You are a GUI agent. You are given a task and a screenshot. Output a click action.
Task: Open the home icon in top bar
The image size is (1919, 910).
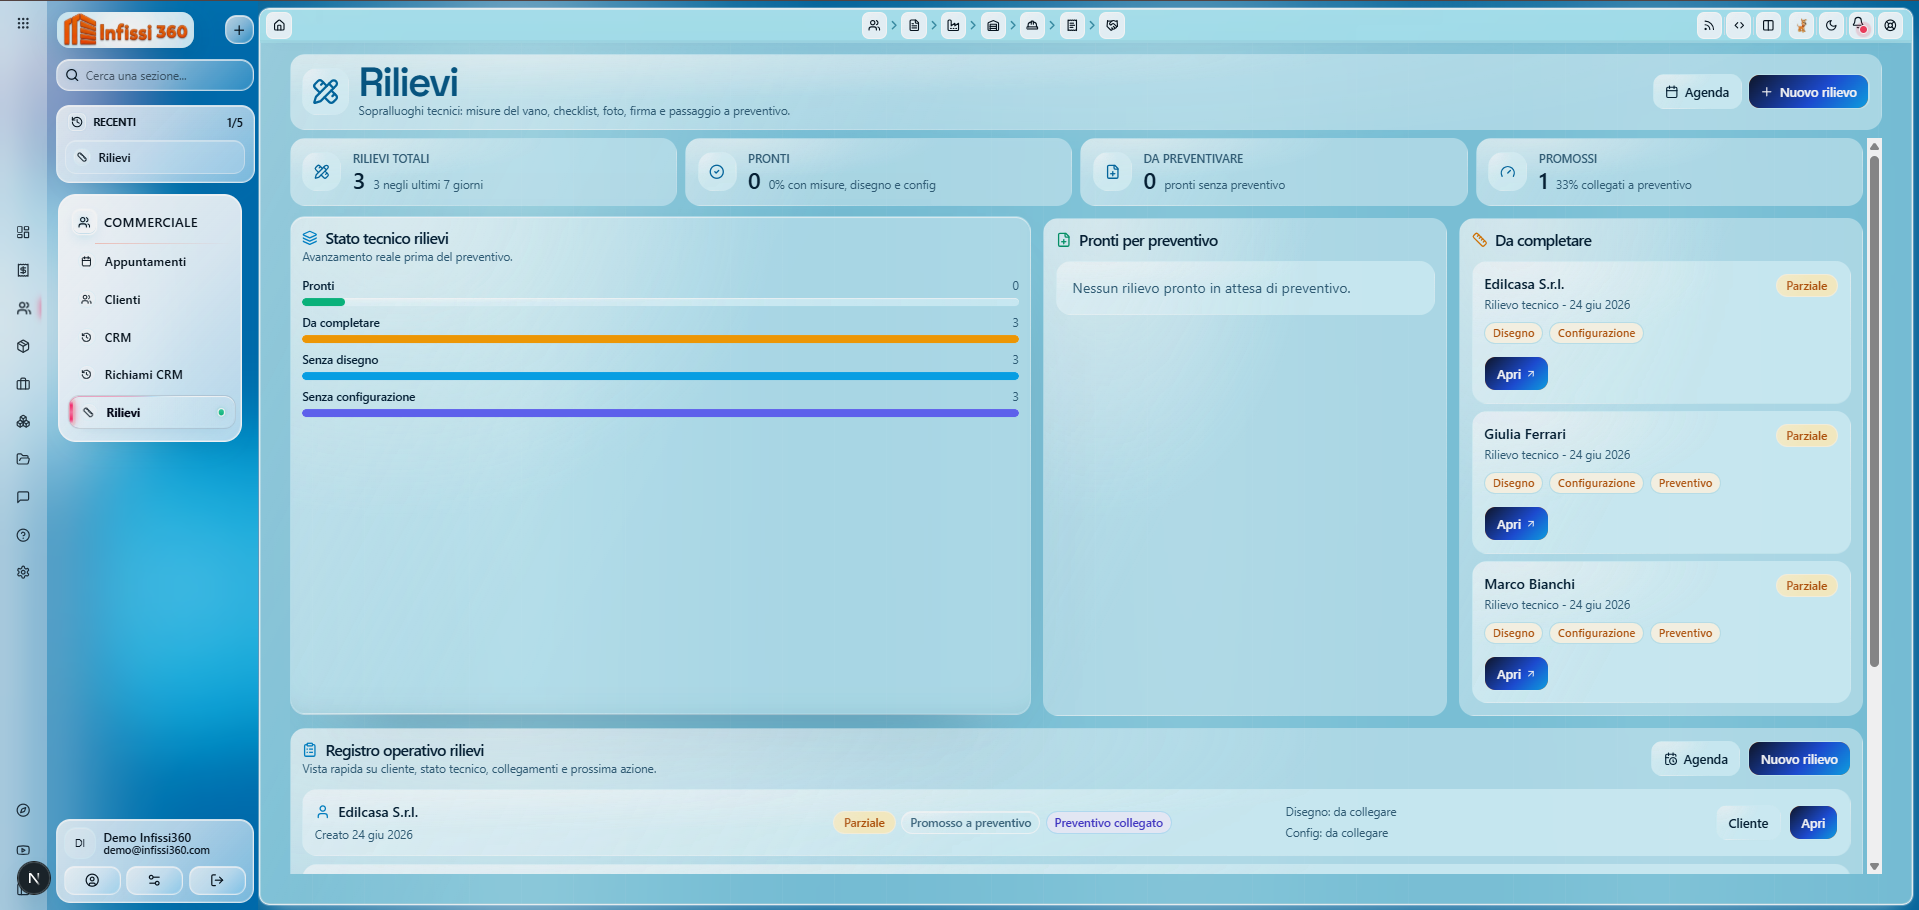(280, 26)
